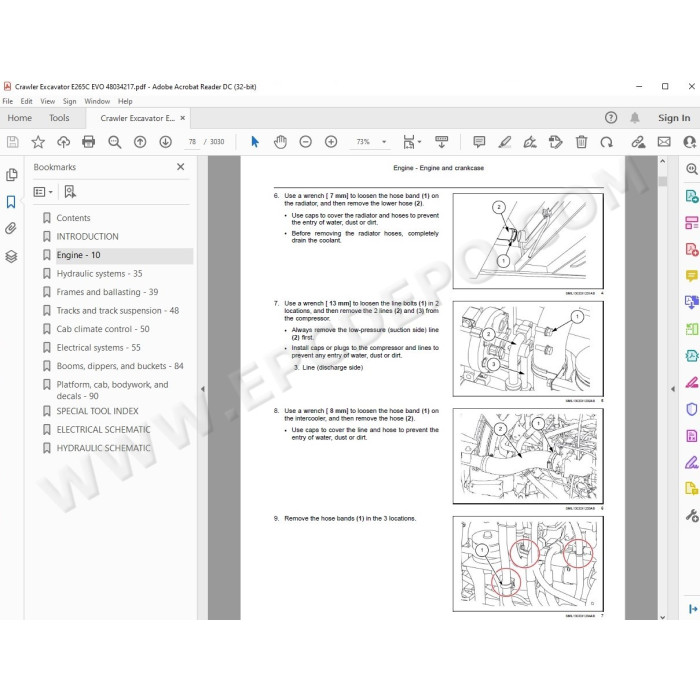This screenshot has height=700, width=700.
Task: Open Booms, dippers, and buckets - 84
Action: point(120,366)
